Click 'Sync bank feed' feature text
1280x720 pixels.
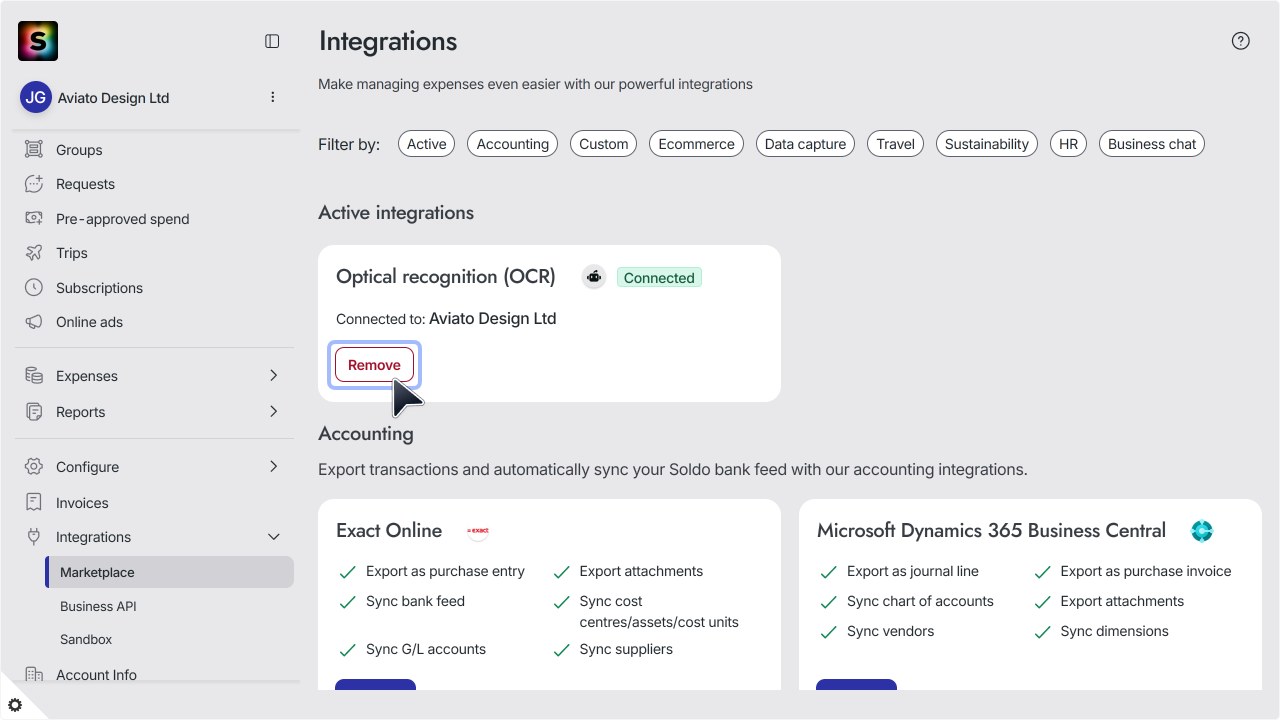click(415, 601)
